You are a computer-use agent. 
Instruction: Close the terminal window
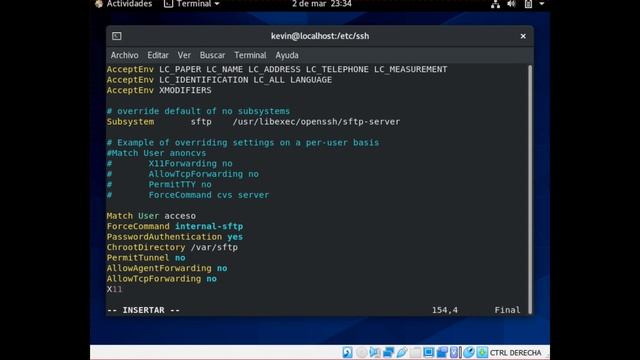(523, 36)
